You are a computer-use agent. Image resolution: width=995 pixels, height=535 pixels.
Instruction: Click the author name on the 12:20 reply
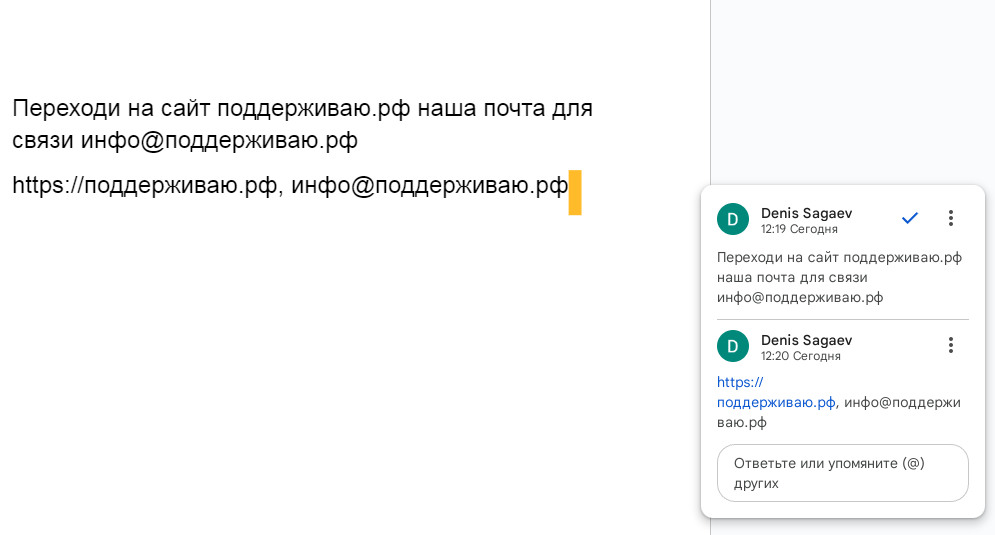tap(806, 340)
